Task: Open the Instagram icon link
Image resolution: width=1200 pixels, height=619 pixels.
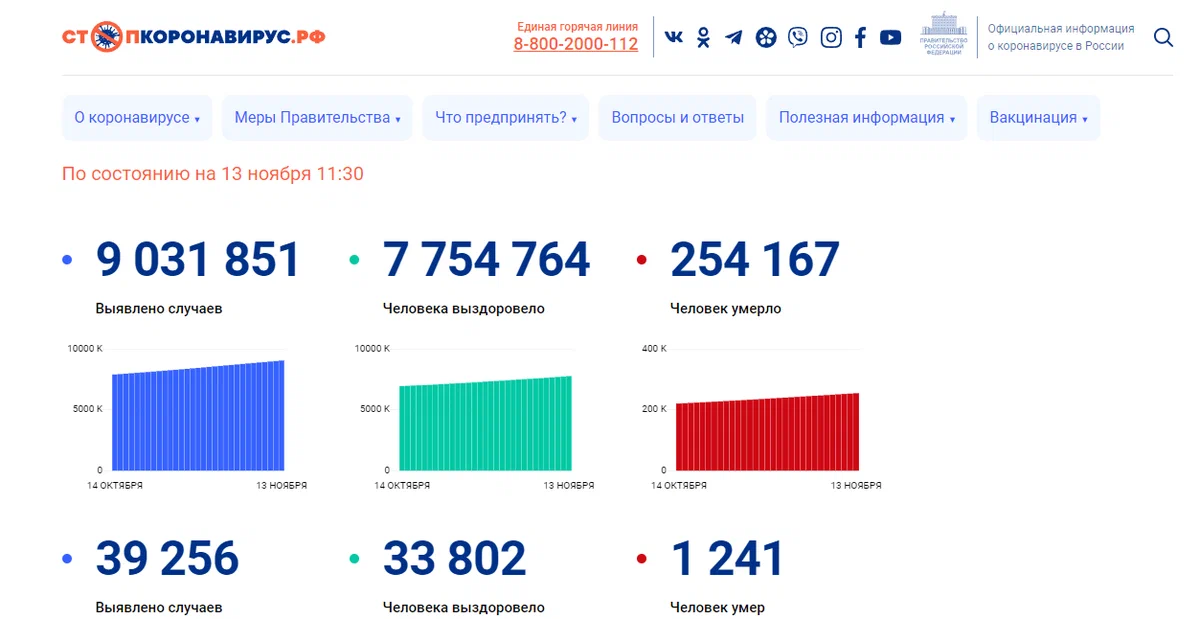Action: point(831,37)
